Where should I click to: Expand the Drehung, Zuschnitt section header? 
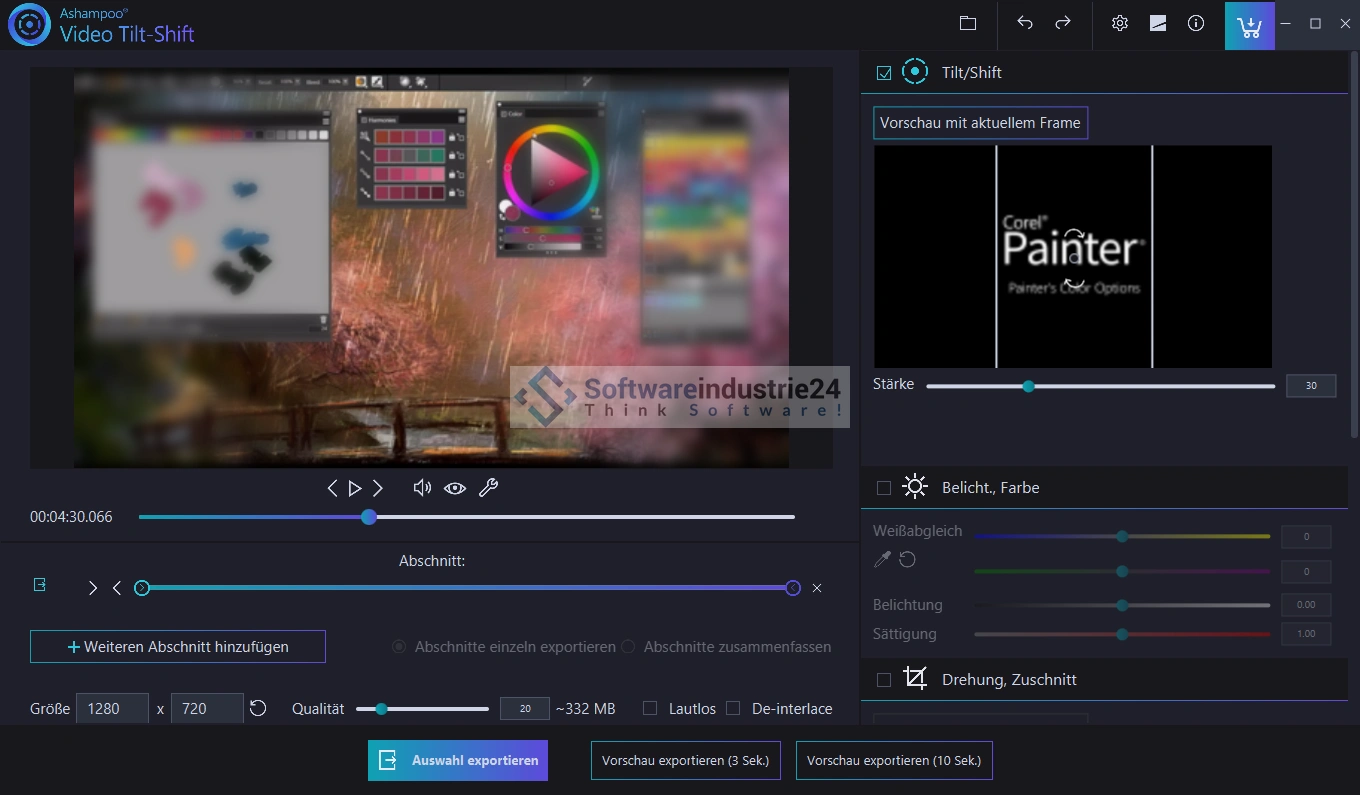[1009, 680]
